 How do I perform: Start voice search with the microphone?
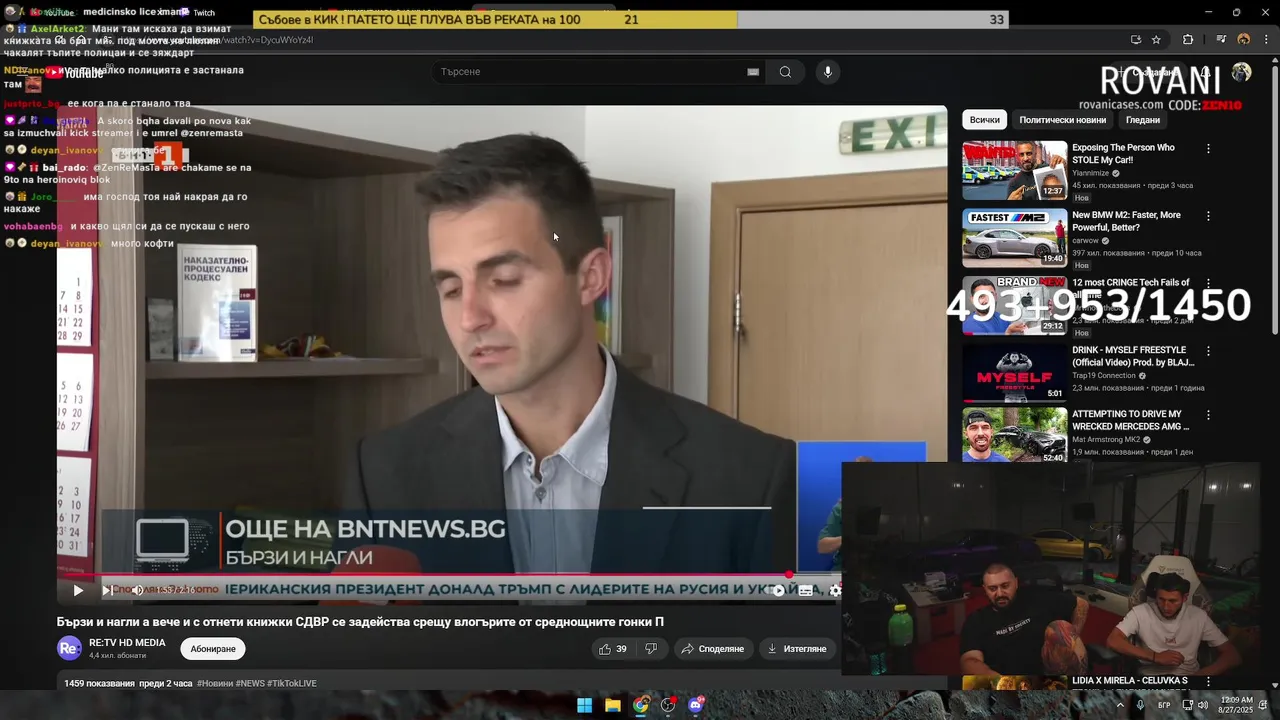pyautogui.click(x=827, y=72)
